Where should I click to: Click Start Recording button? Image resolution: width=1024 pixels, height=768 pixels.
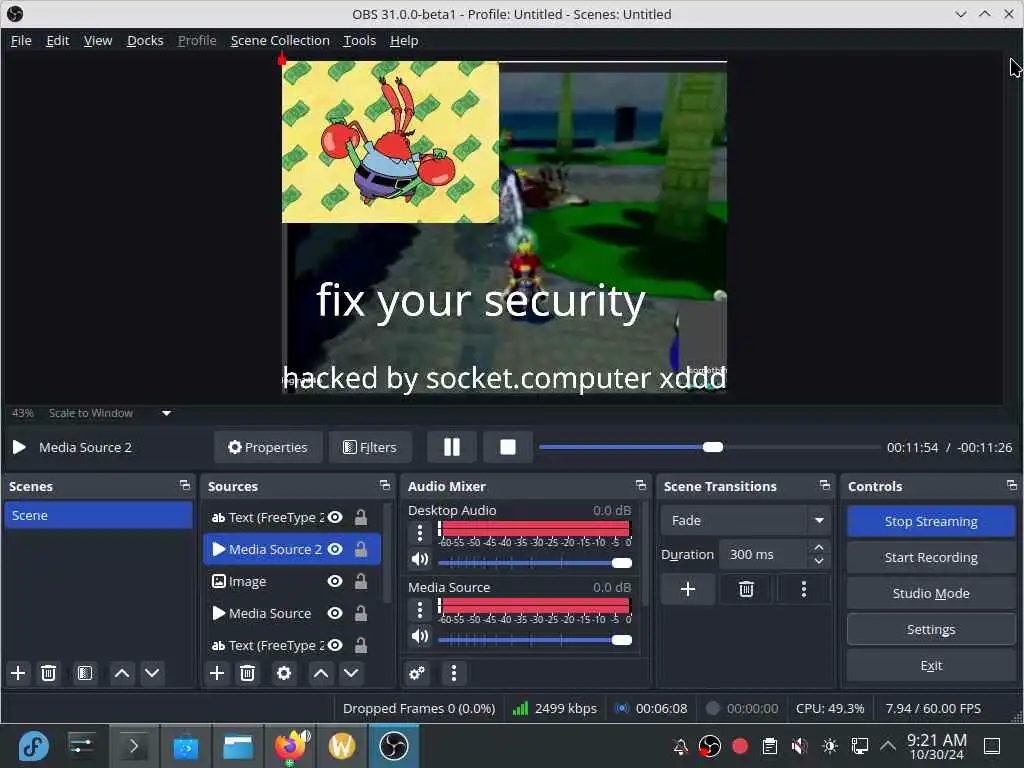click(x=931, y=557)
